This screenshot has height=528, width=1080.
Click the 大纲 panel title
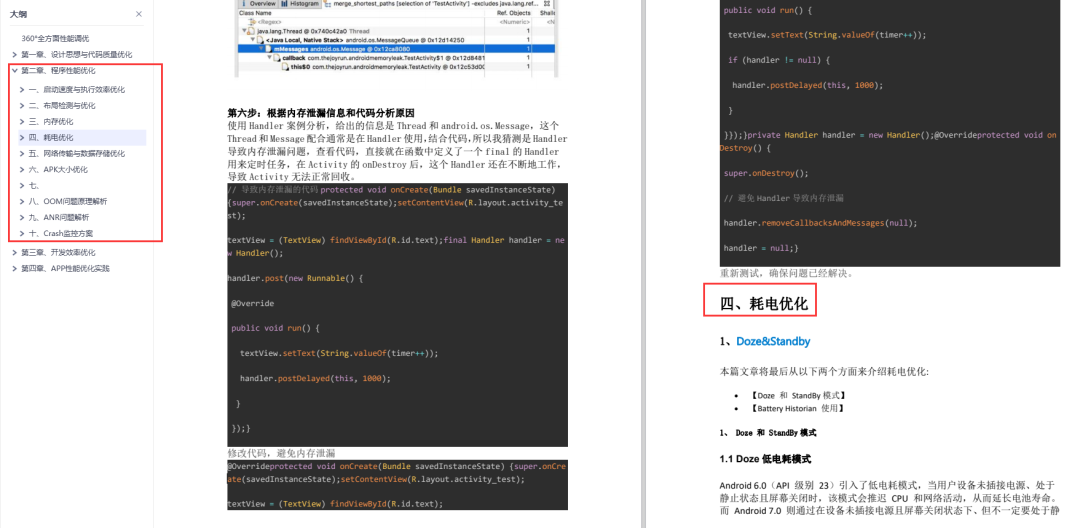(x=19, y=14)
